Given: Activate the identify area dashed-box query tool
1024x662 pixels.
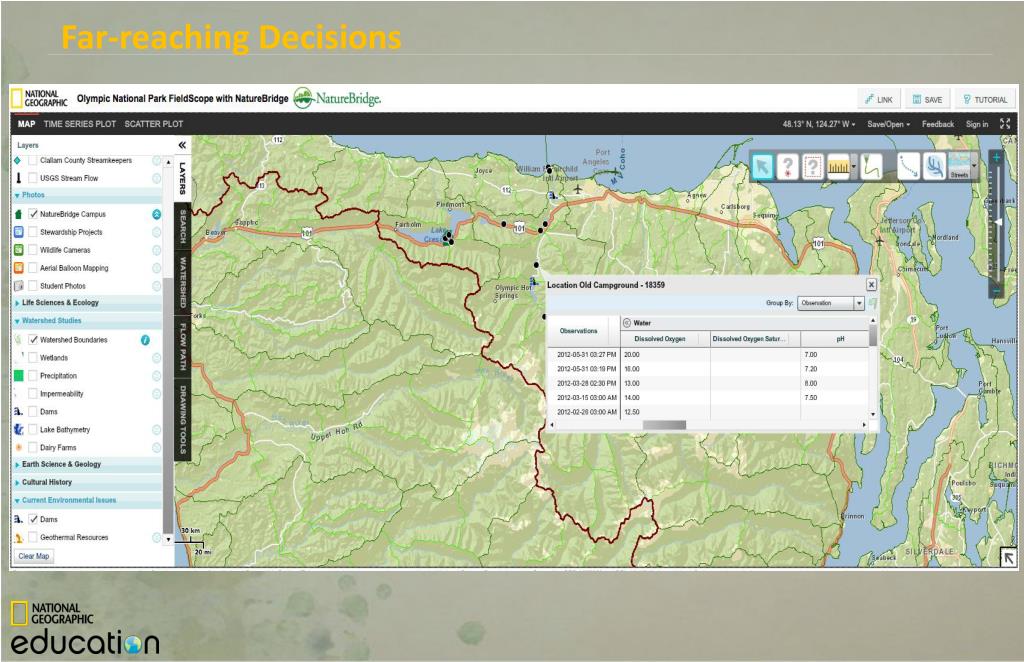Looking at the screenshot, I should point(812,166).
